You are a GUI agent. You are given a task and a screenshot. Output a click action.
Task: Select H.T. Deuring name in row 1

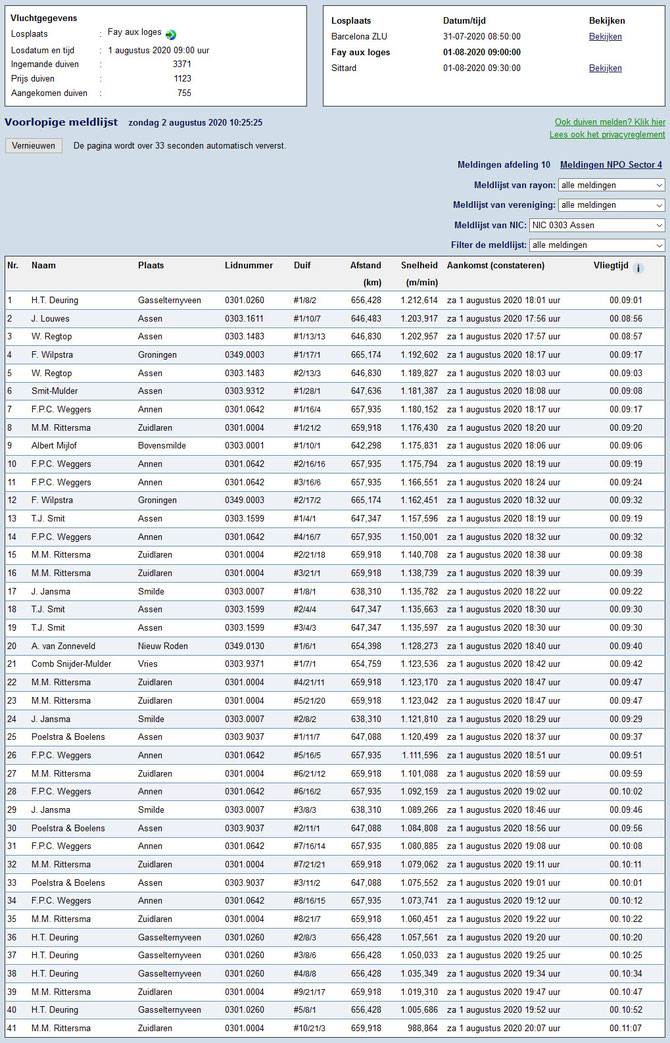click(55, 301)
